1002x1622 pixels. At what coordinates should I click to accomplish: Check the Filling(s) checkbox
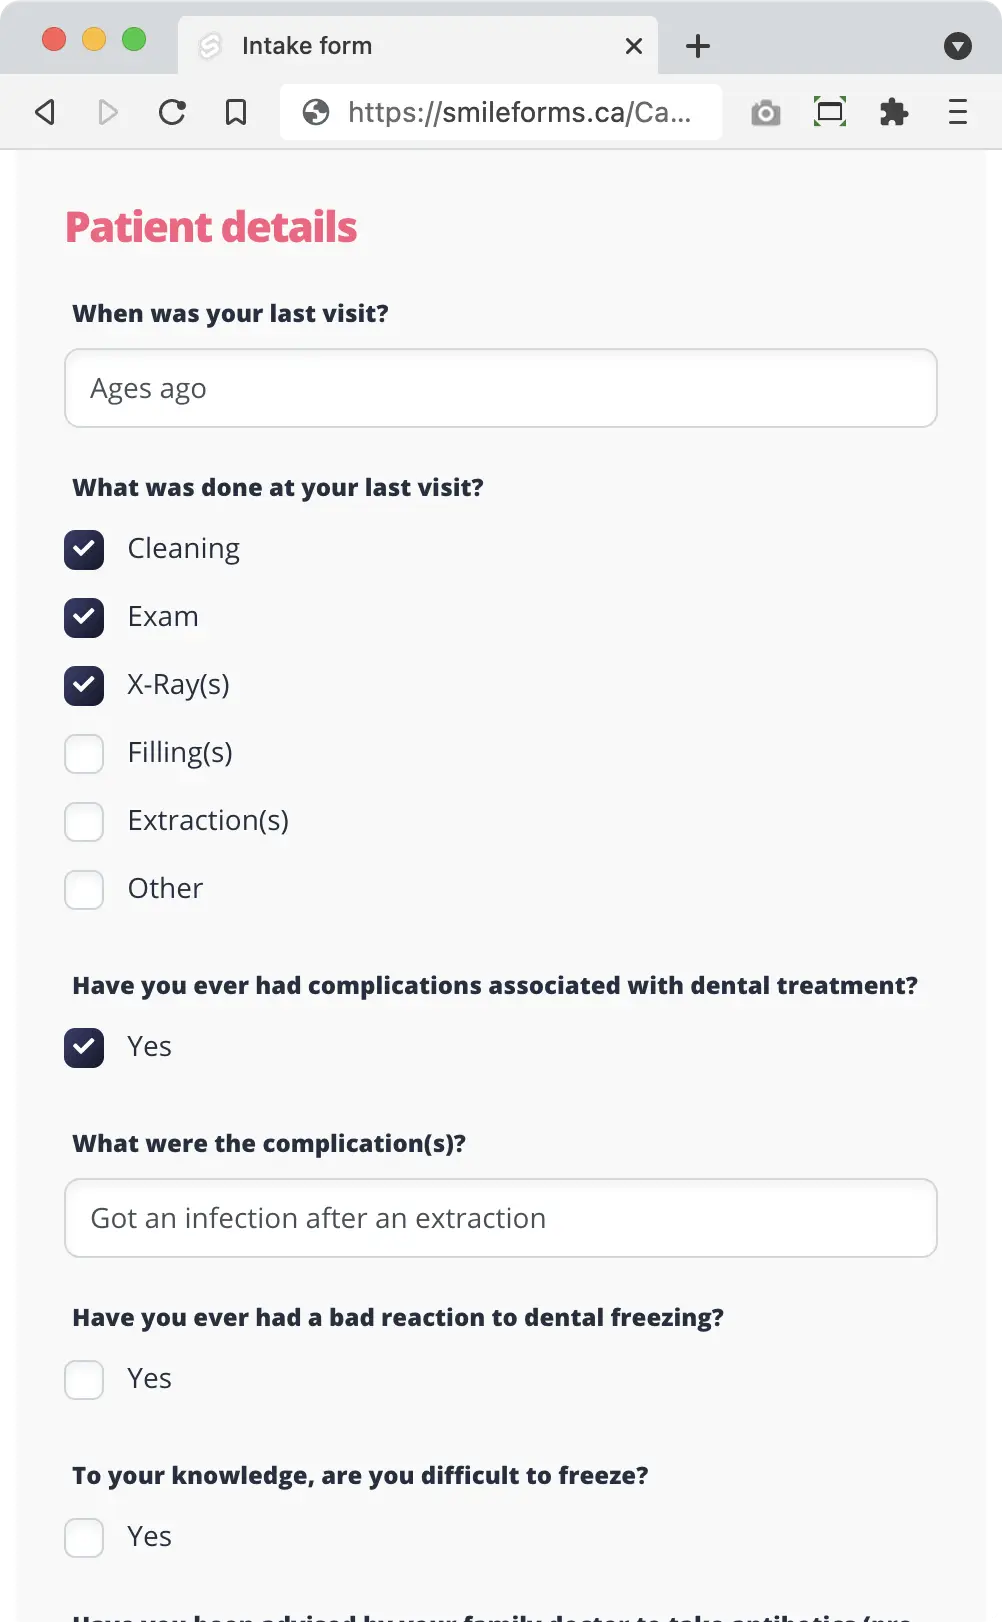point(84,753)
